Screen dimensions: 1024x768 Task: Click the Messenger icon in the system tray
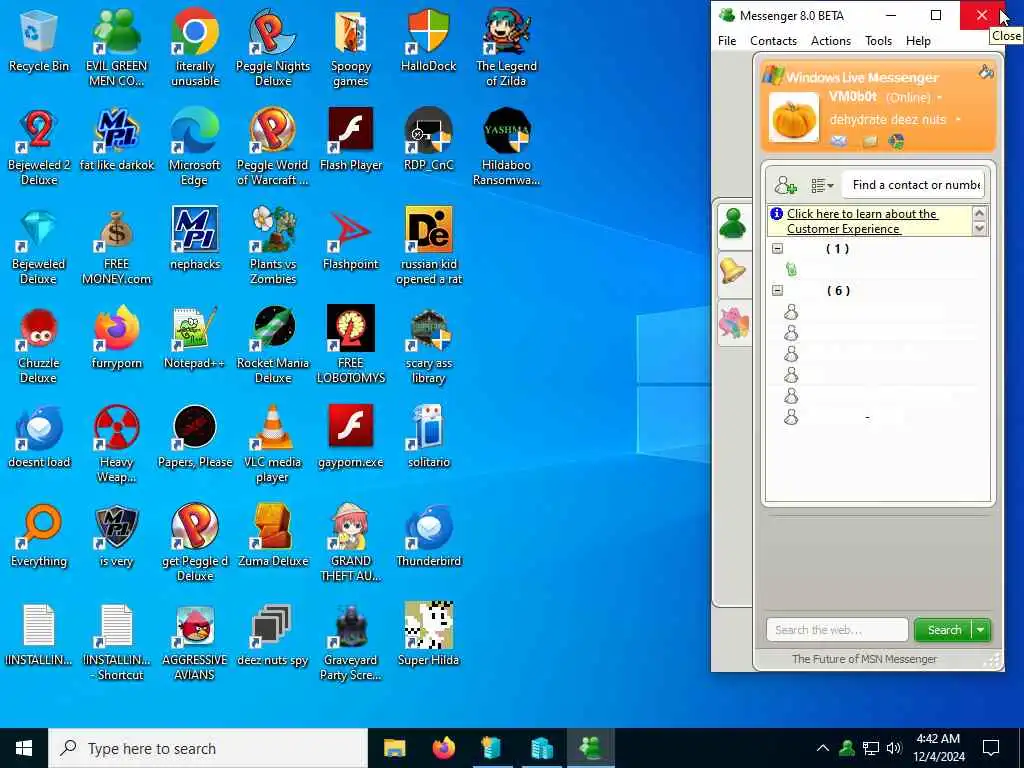click(x=847, y=748)
